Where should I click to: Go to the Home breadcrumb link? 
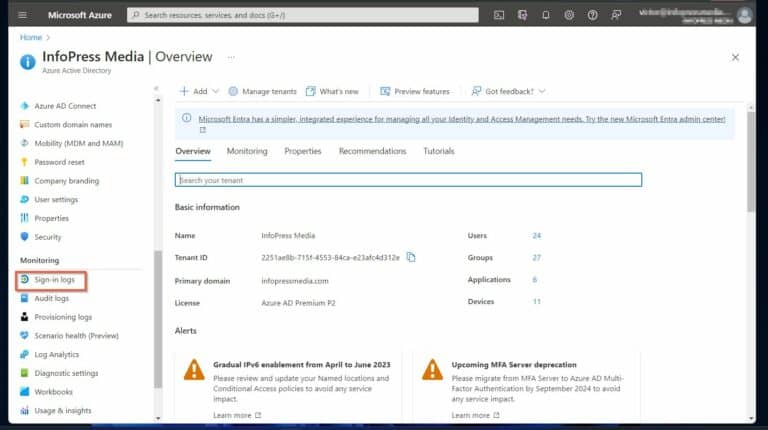31,37
